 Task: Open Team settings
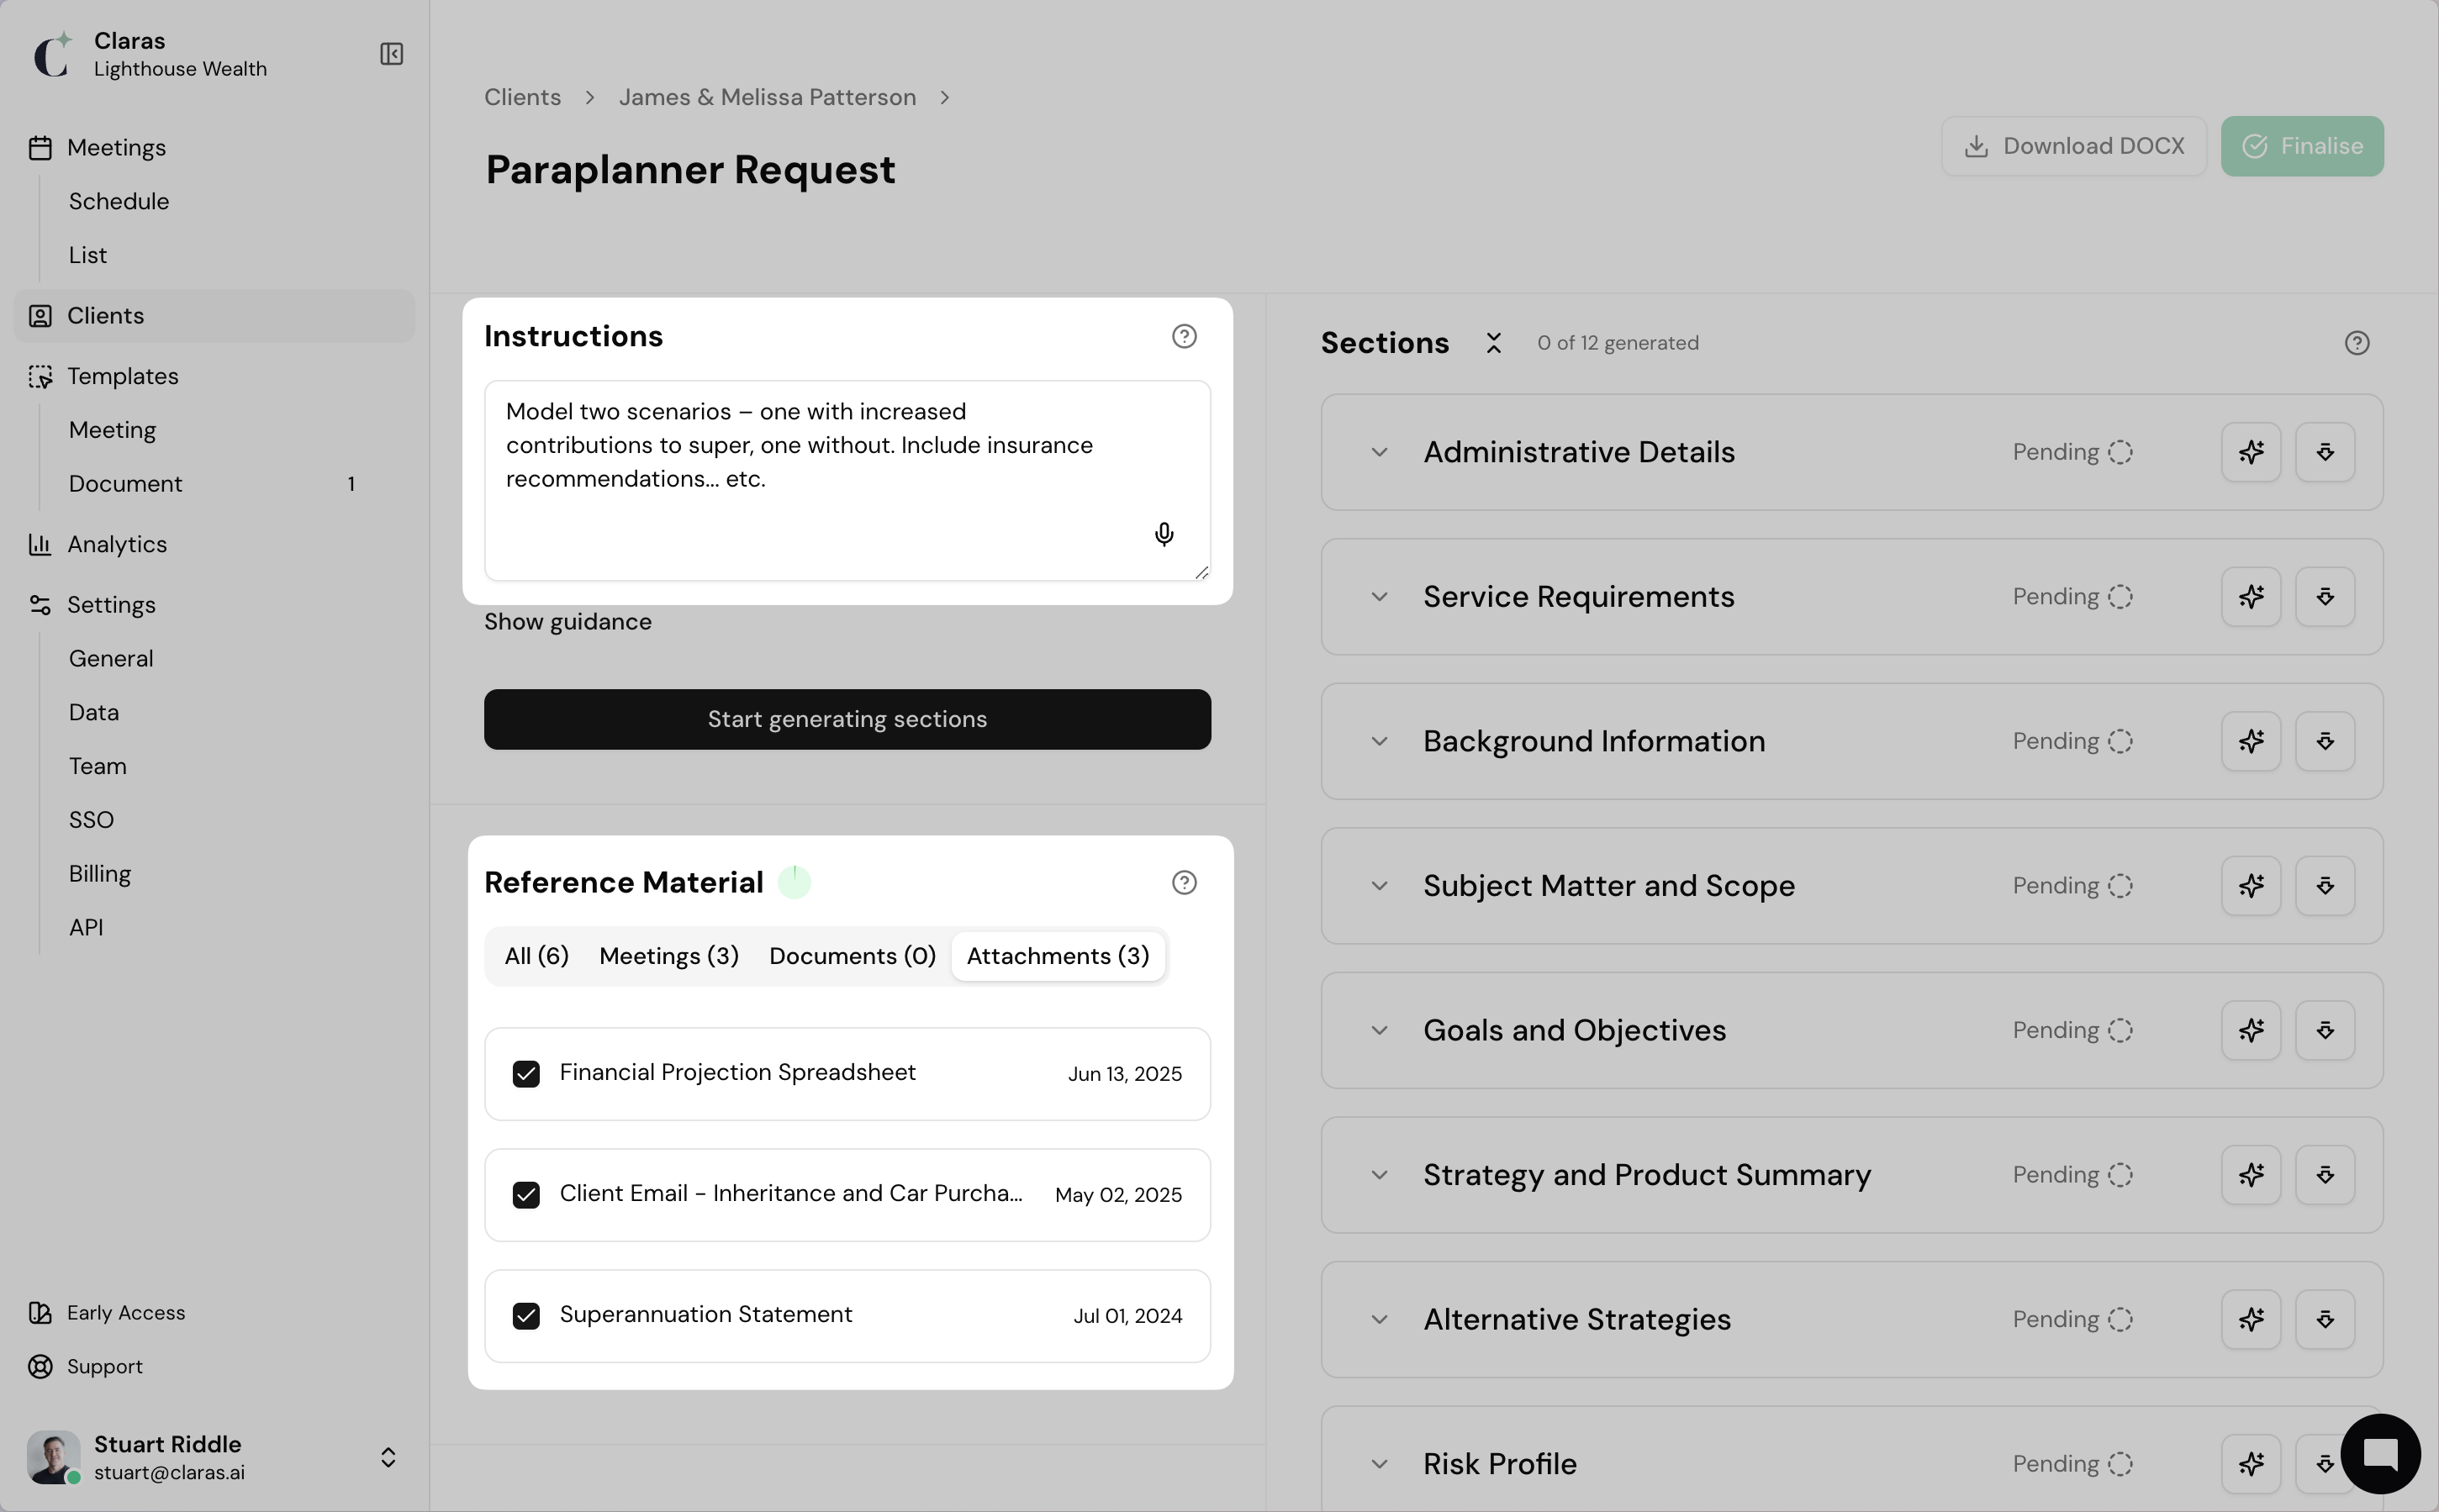[x=98, y=766]
